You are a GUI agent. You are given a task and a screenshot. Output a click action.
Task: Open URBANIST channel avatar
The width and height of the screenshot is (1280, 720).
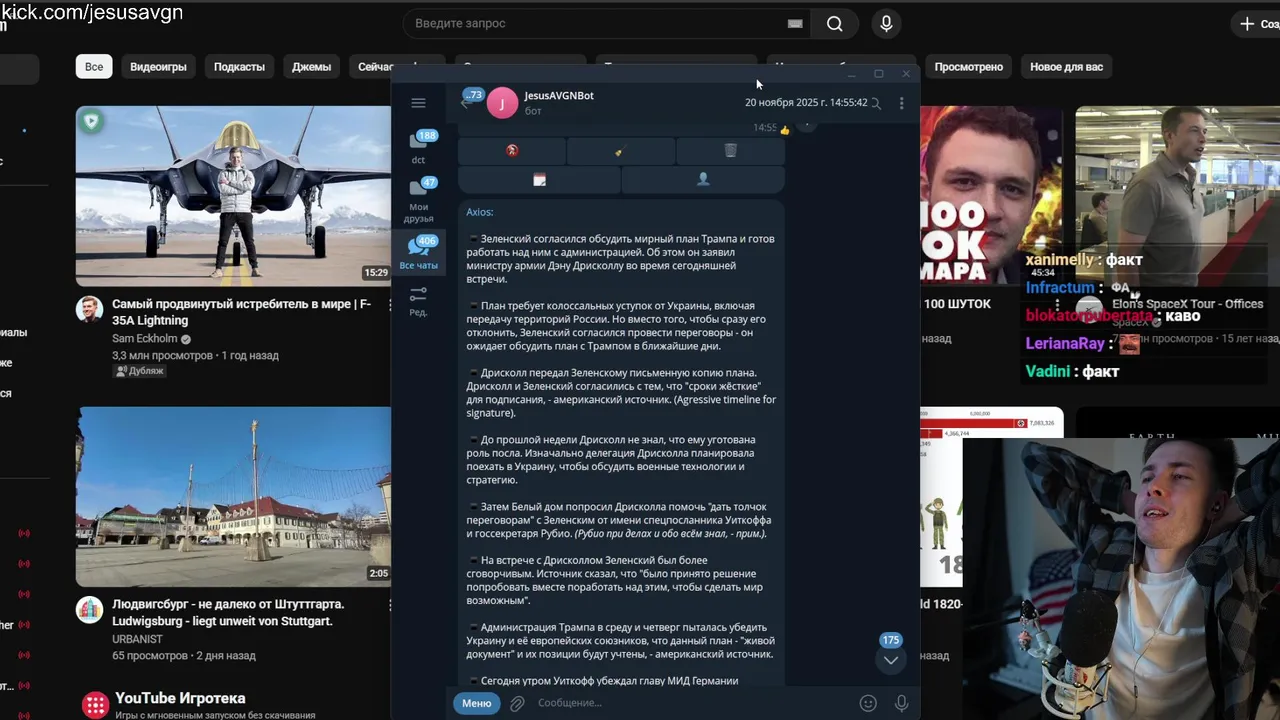pyautogui.click(x=90, y=609)
